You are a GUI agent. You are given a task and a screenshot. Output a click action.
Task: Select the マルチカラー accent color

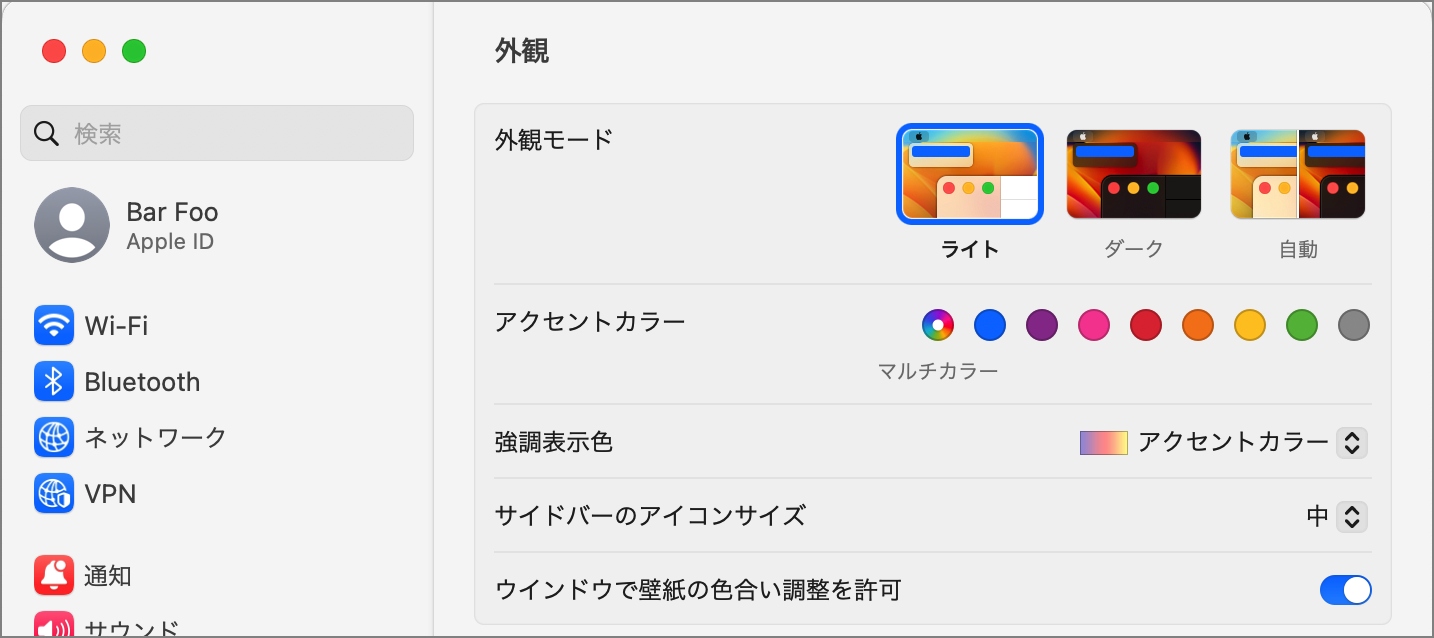pos(937,324)
